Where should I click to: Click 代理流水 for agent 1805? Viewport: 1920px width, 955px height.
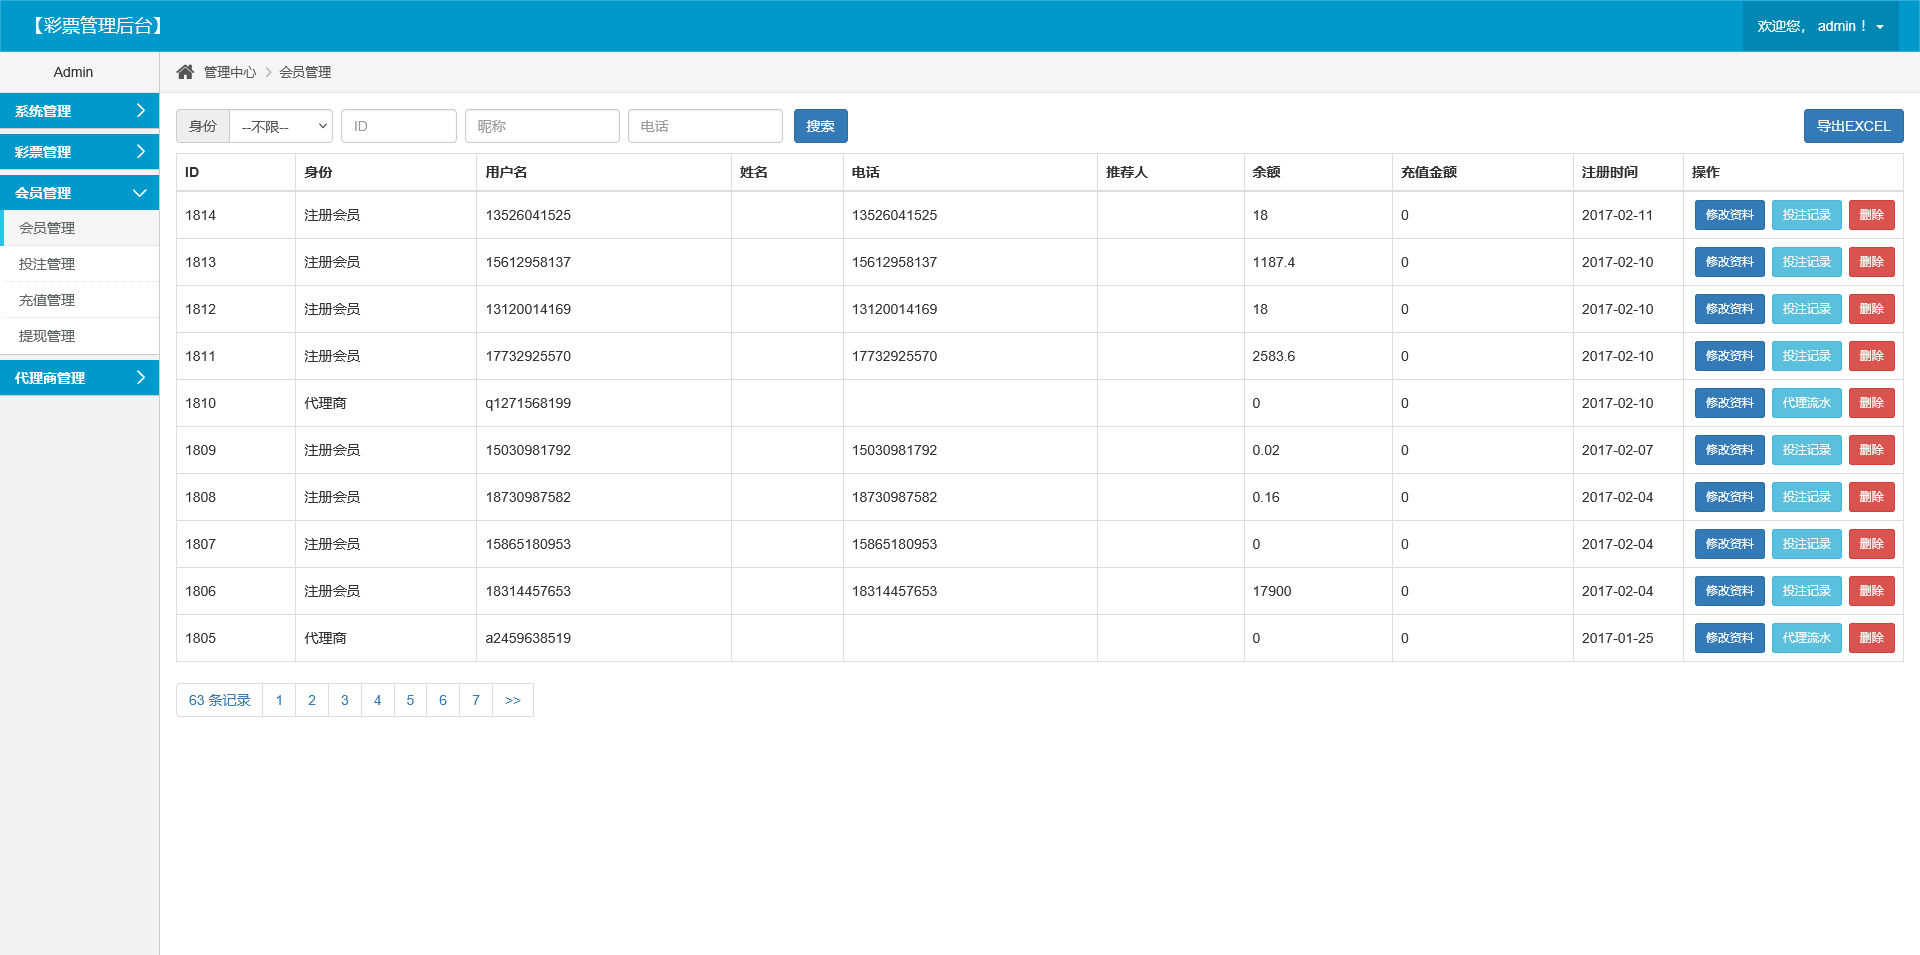(1806, 638)
